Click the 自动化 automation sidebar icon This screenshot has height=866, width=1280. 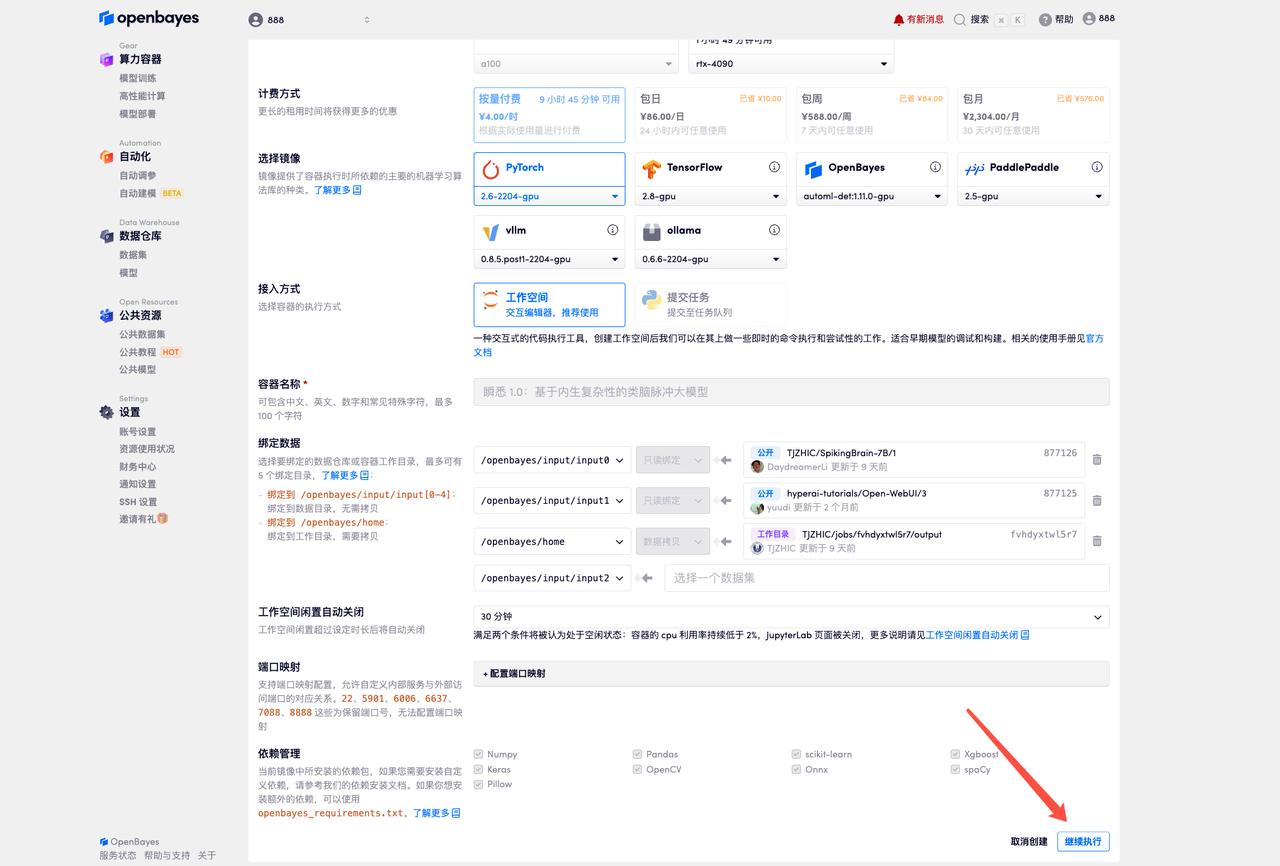(x=106, y=156)
